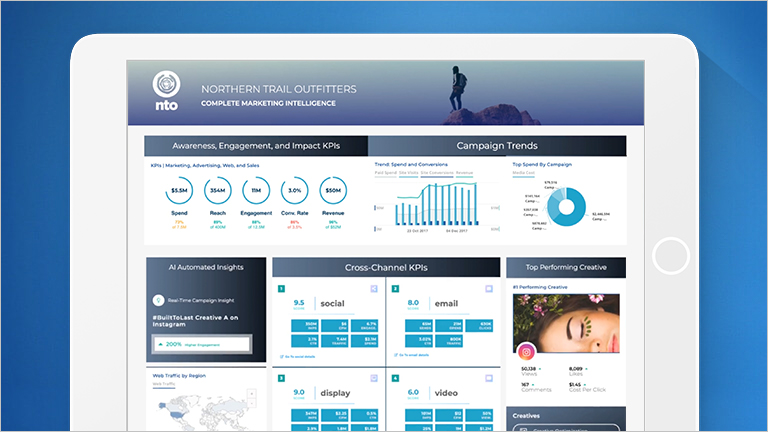Click the video 181M impressions tile
Screen dimensions: 768x432
[419, 415]
